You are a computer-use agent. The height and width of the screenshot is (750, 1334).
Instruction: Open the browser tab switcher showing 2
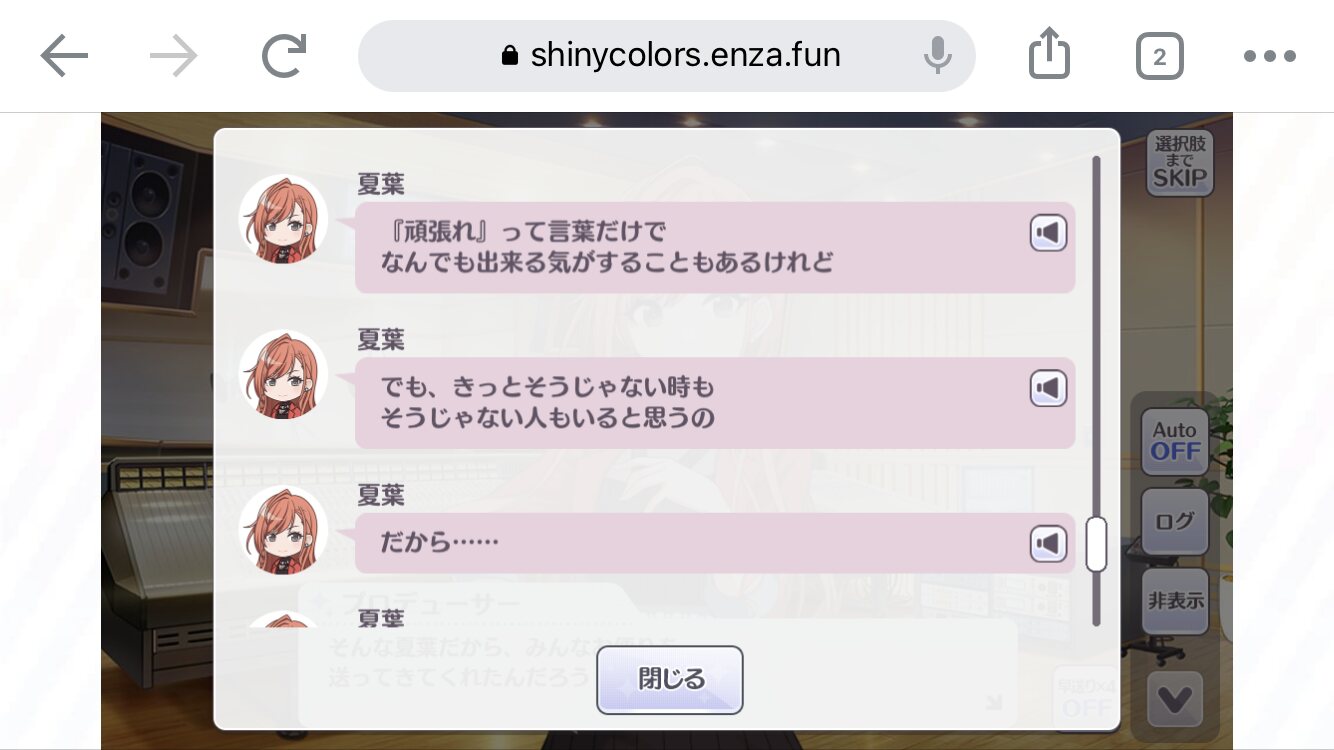(x=1159, y=56)
